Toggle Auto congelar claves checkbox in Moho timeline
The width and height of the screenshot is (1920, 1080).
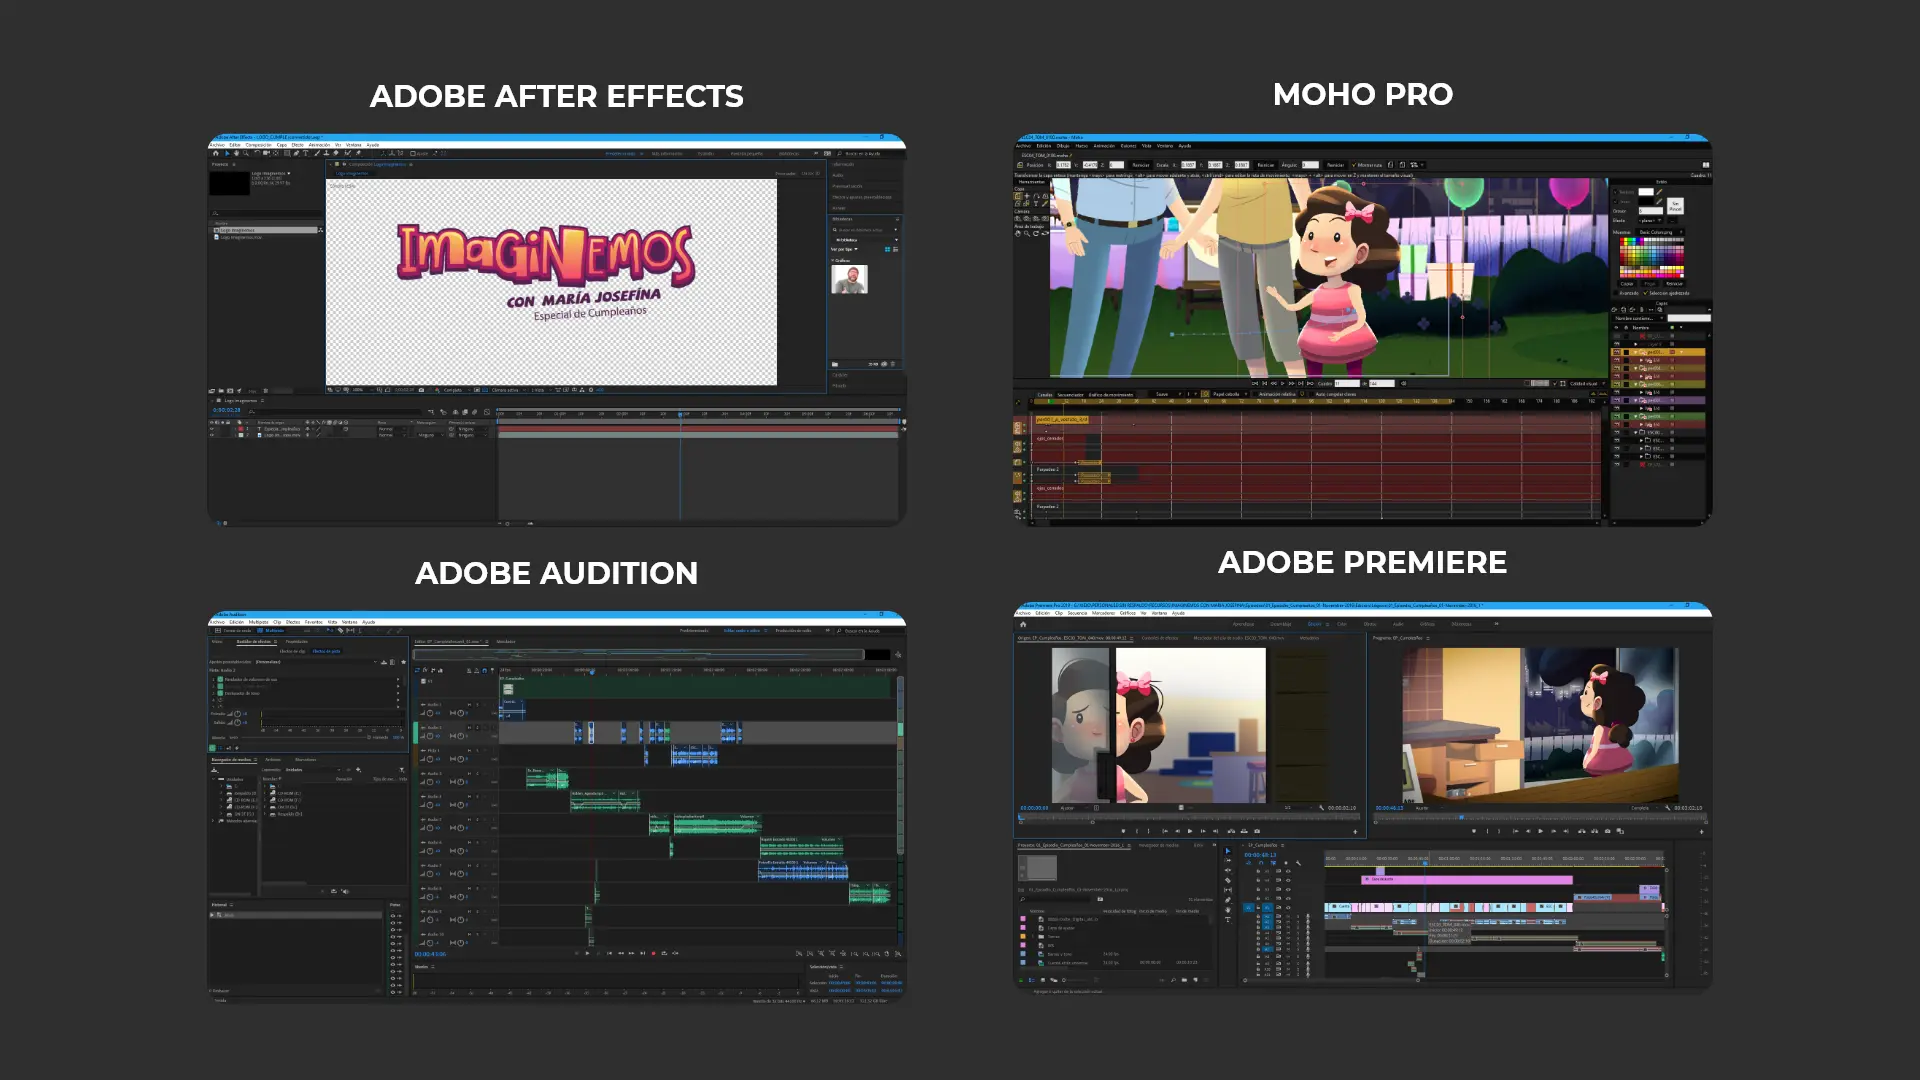tap(1312, 394)
